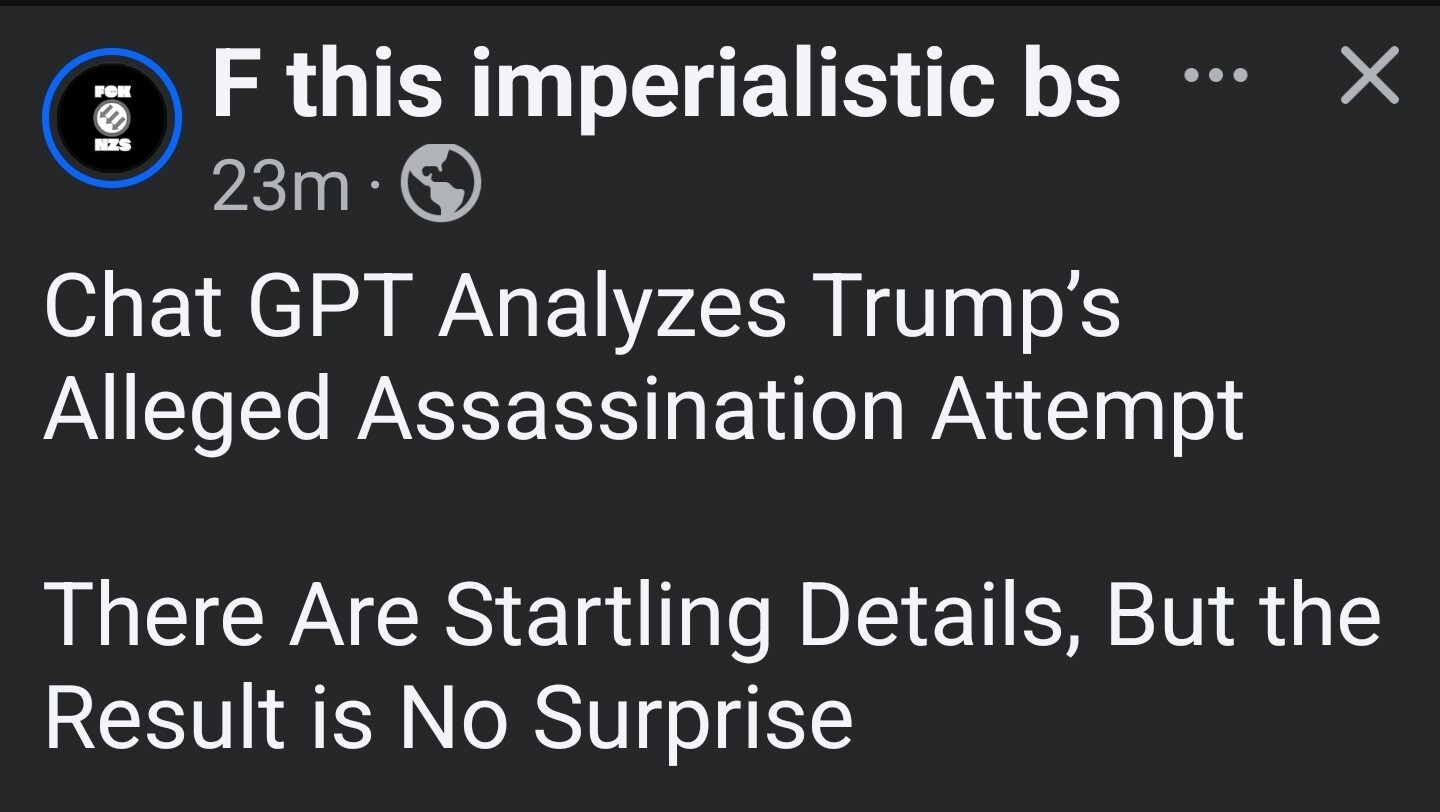This screenshot has height=812, width=1440.
Task: Click the circular emblem inside the avatar
Action: point(112,118)
